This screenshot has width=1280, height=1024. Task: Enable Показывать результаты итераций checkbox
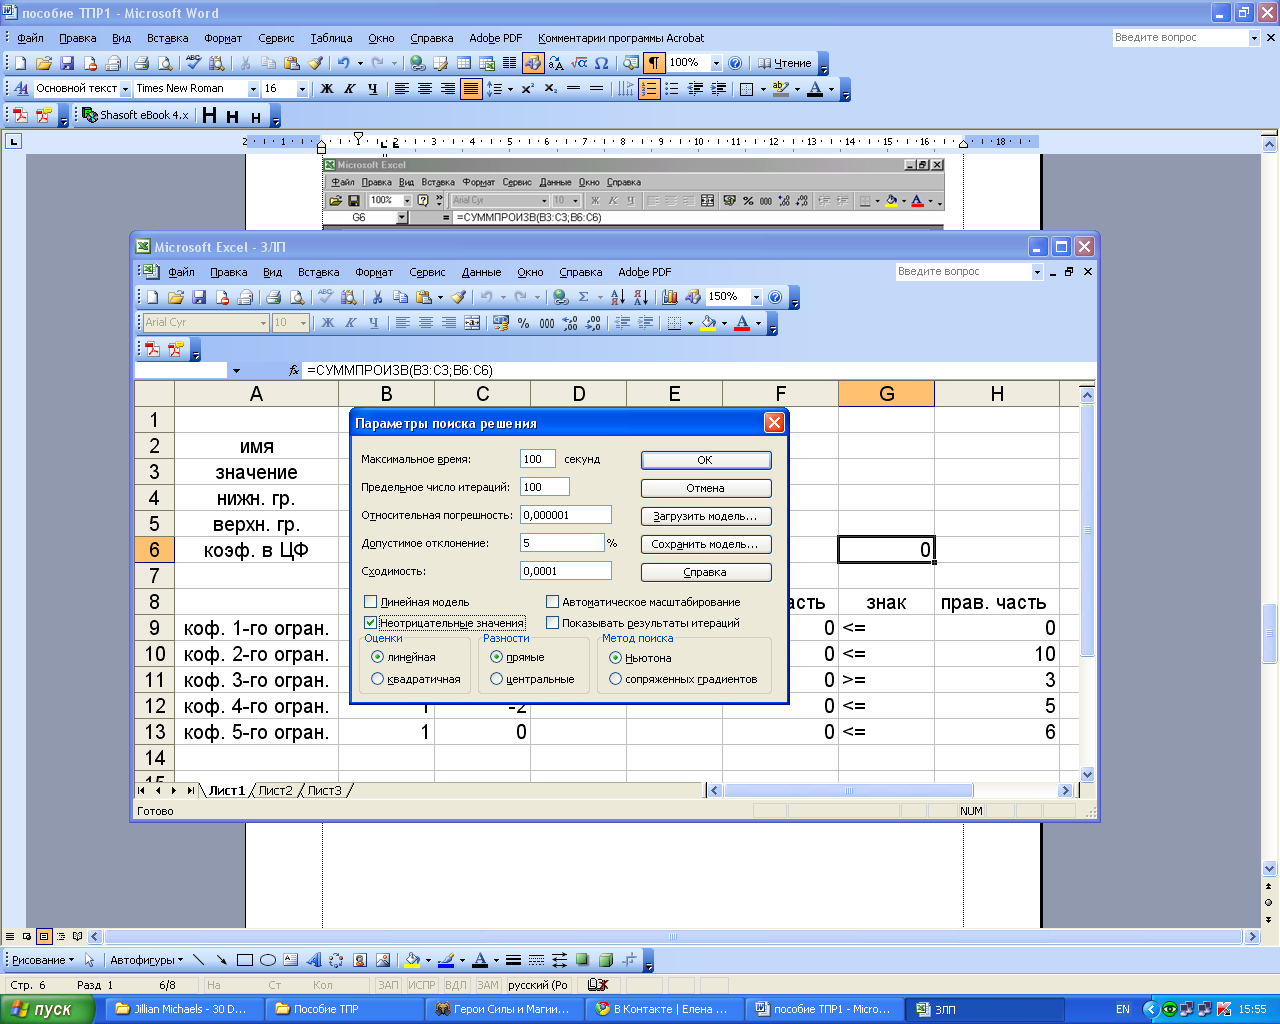(552, 622)
